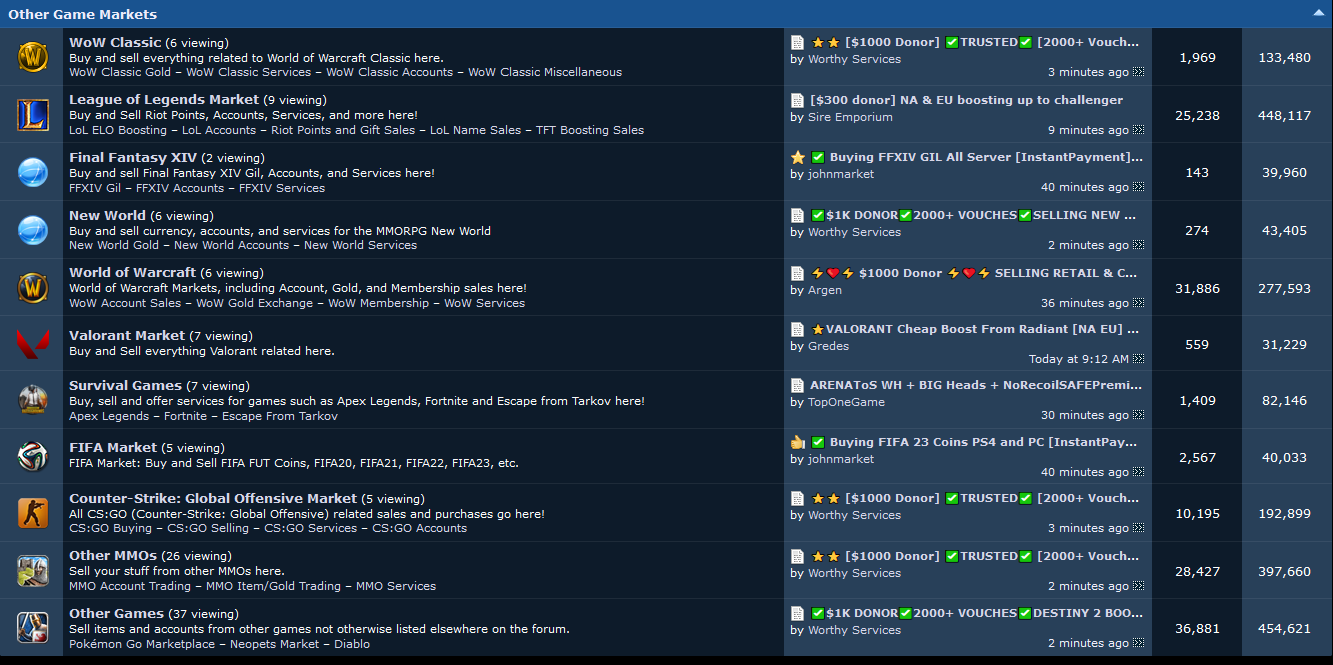Image resolution: width=1333 pixels, height=665 pixels.
Task: Click the Counter-Strike forum icon
Action: [x=33, y=513]
